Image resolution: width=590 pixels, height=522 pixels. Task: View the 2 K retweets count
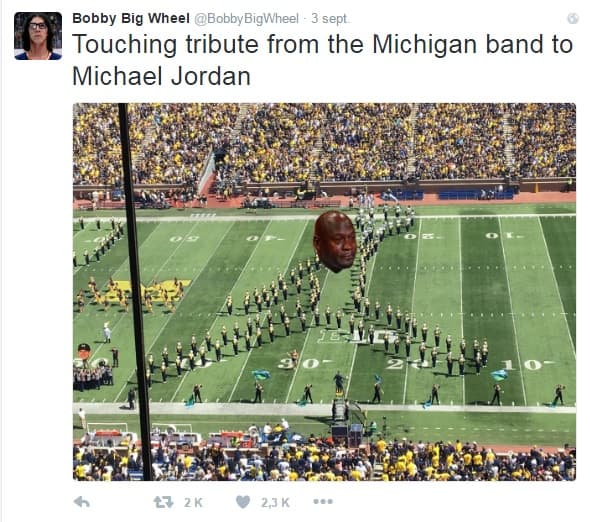[193, 502]
